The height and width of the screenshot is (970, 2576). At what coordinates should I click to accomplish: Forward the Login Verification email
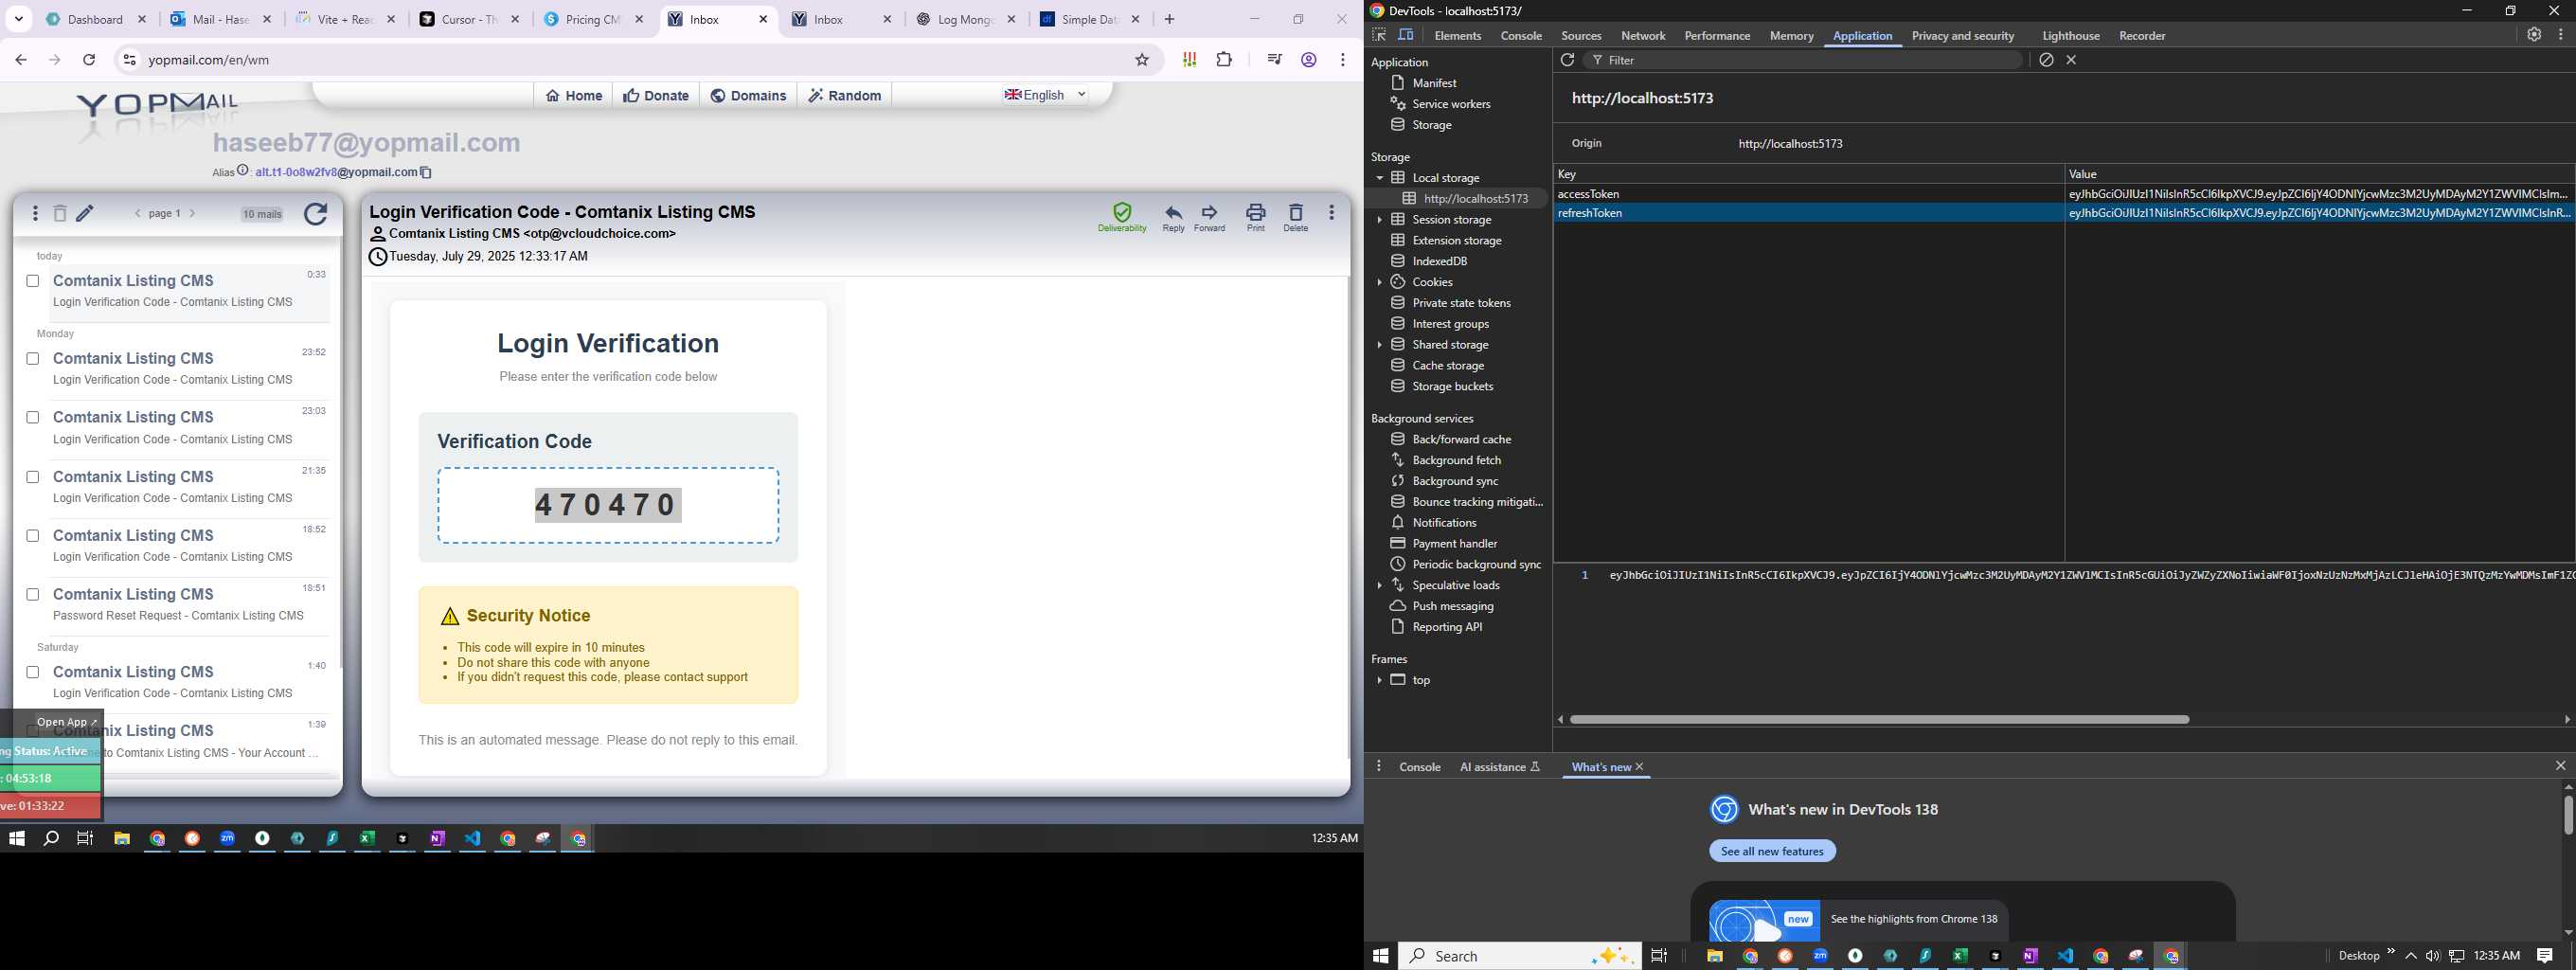click(1209, 218)
